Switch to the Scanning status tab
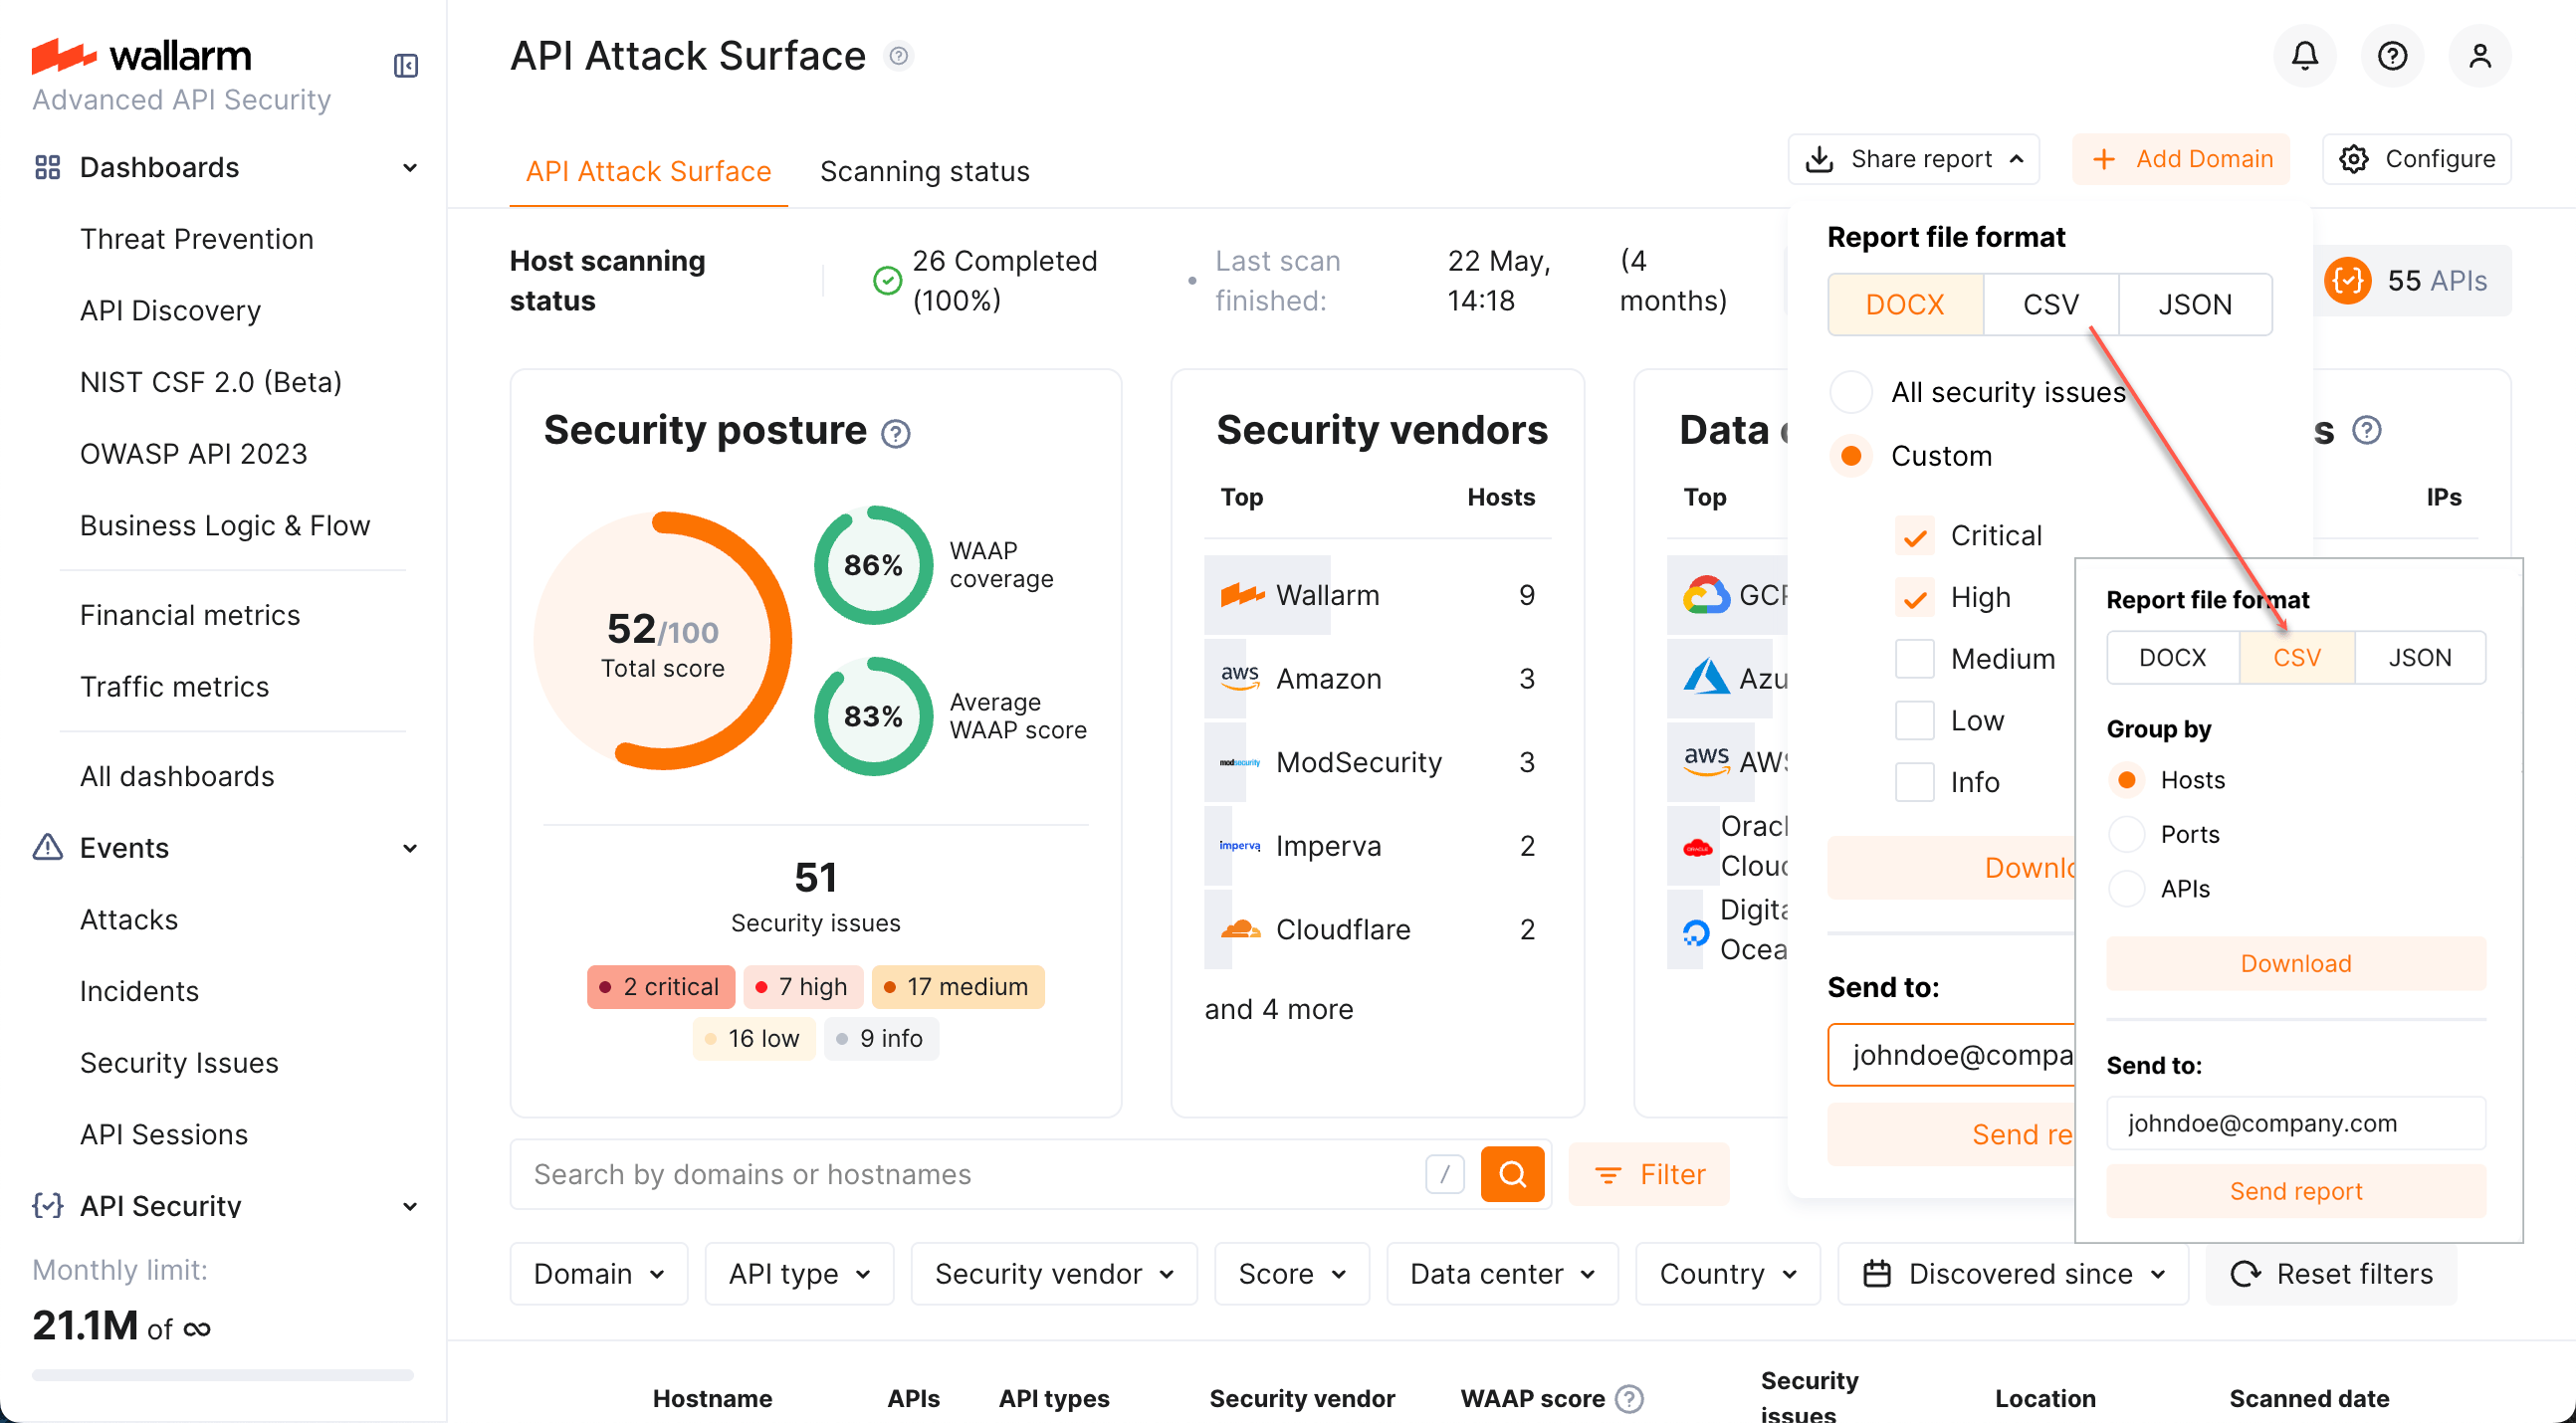Viewport: 2576px width, 1423px height. (925, 170)
